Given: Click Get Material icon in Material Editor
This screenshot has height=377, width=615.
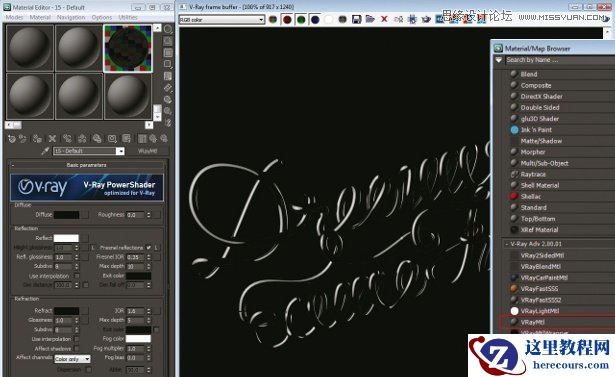Looking at the screenshot, I should click(x=12, y=138).
